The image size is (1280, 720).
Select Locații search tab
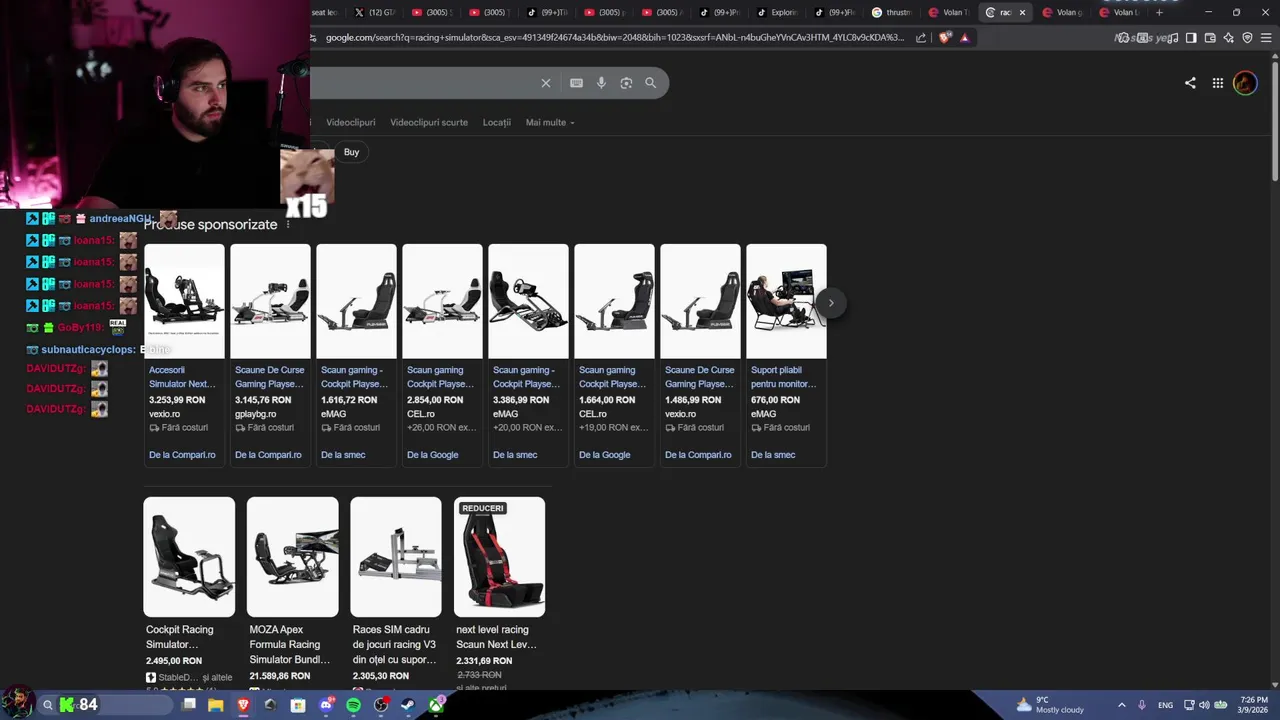pos(497,122)
